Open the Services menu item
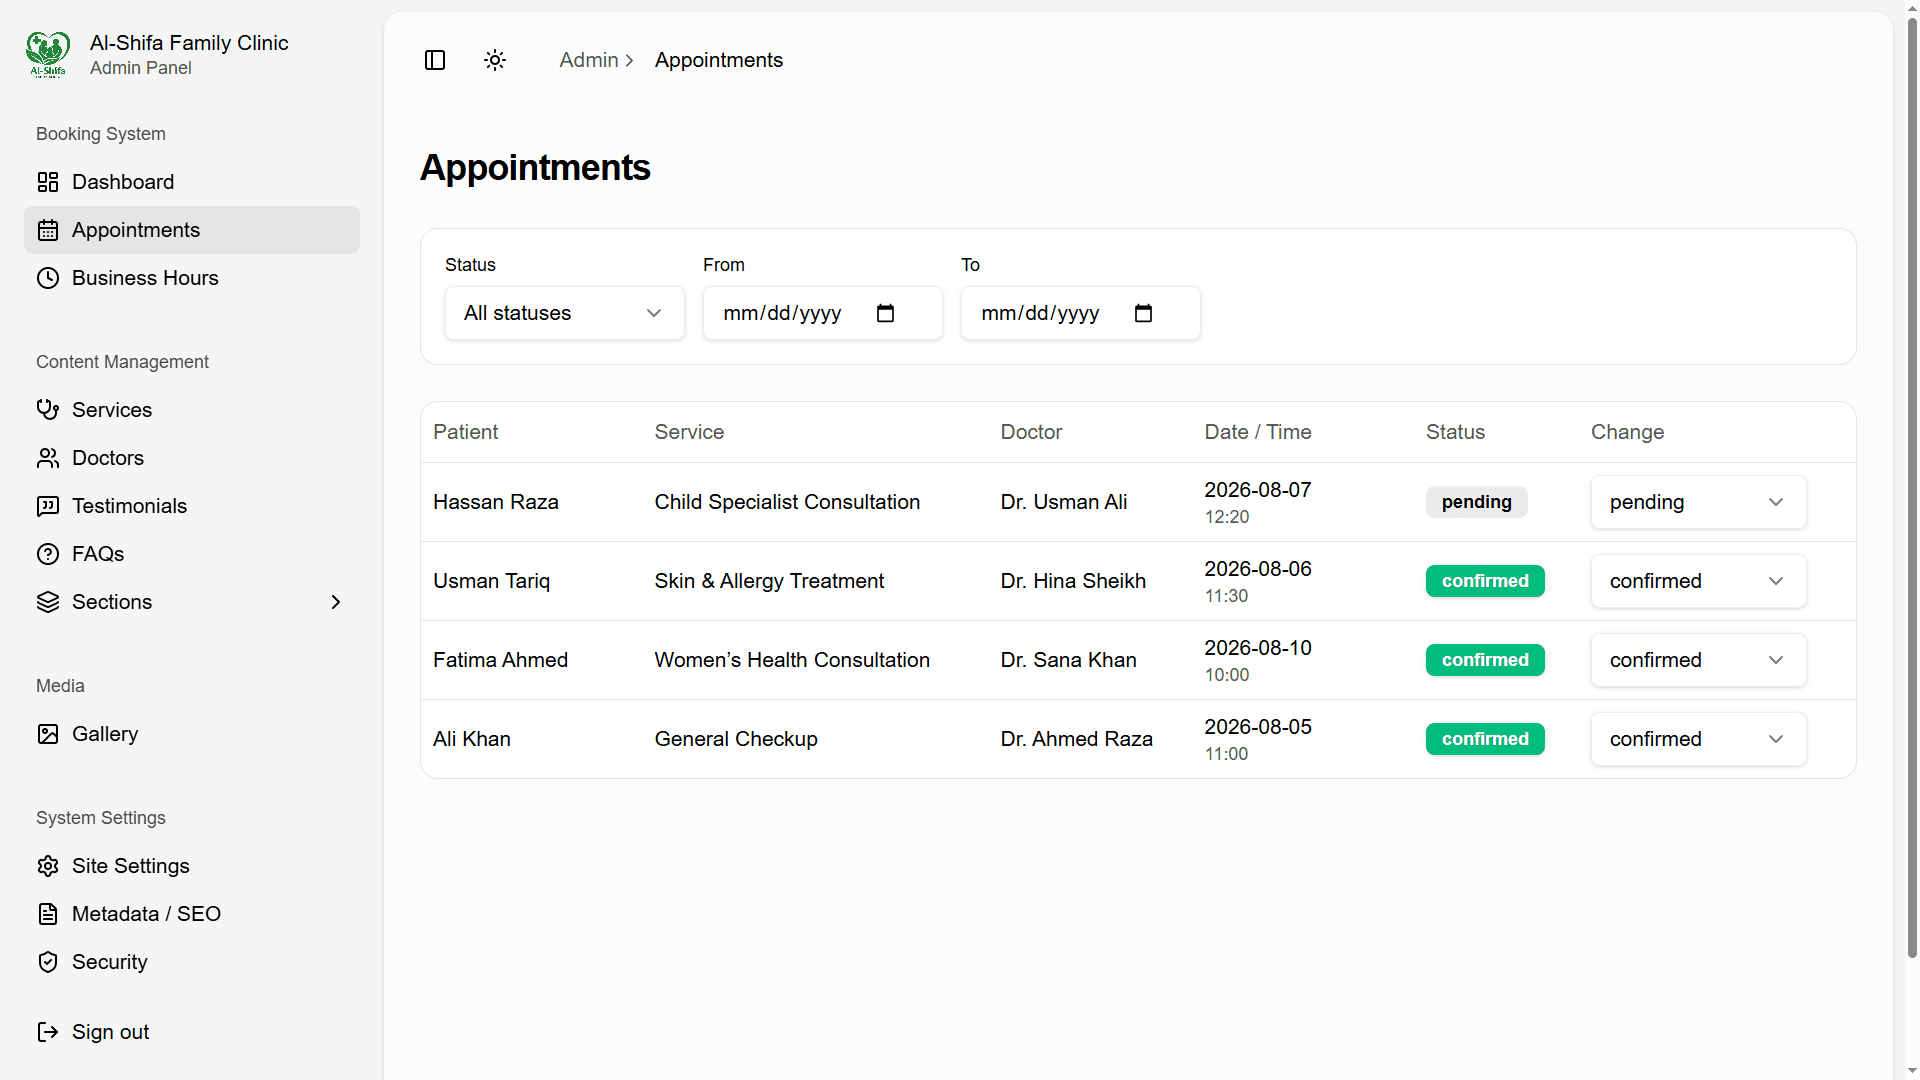This screenshot has width=1920, height=1080. point(192,410)
